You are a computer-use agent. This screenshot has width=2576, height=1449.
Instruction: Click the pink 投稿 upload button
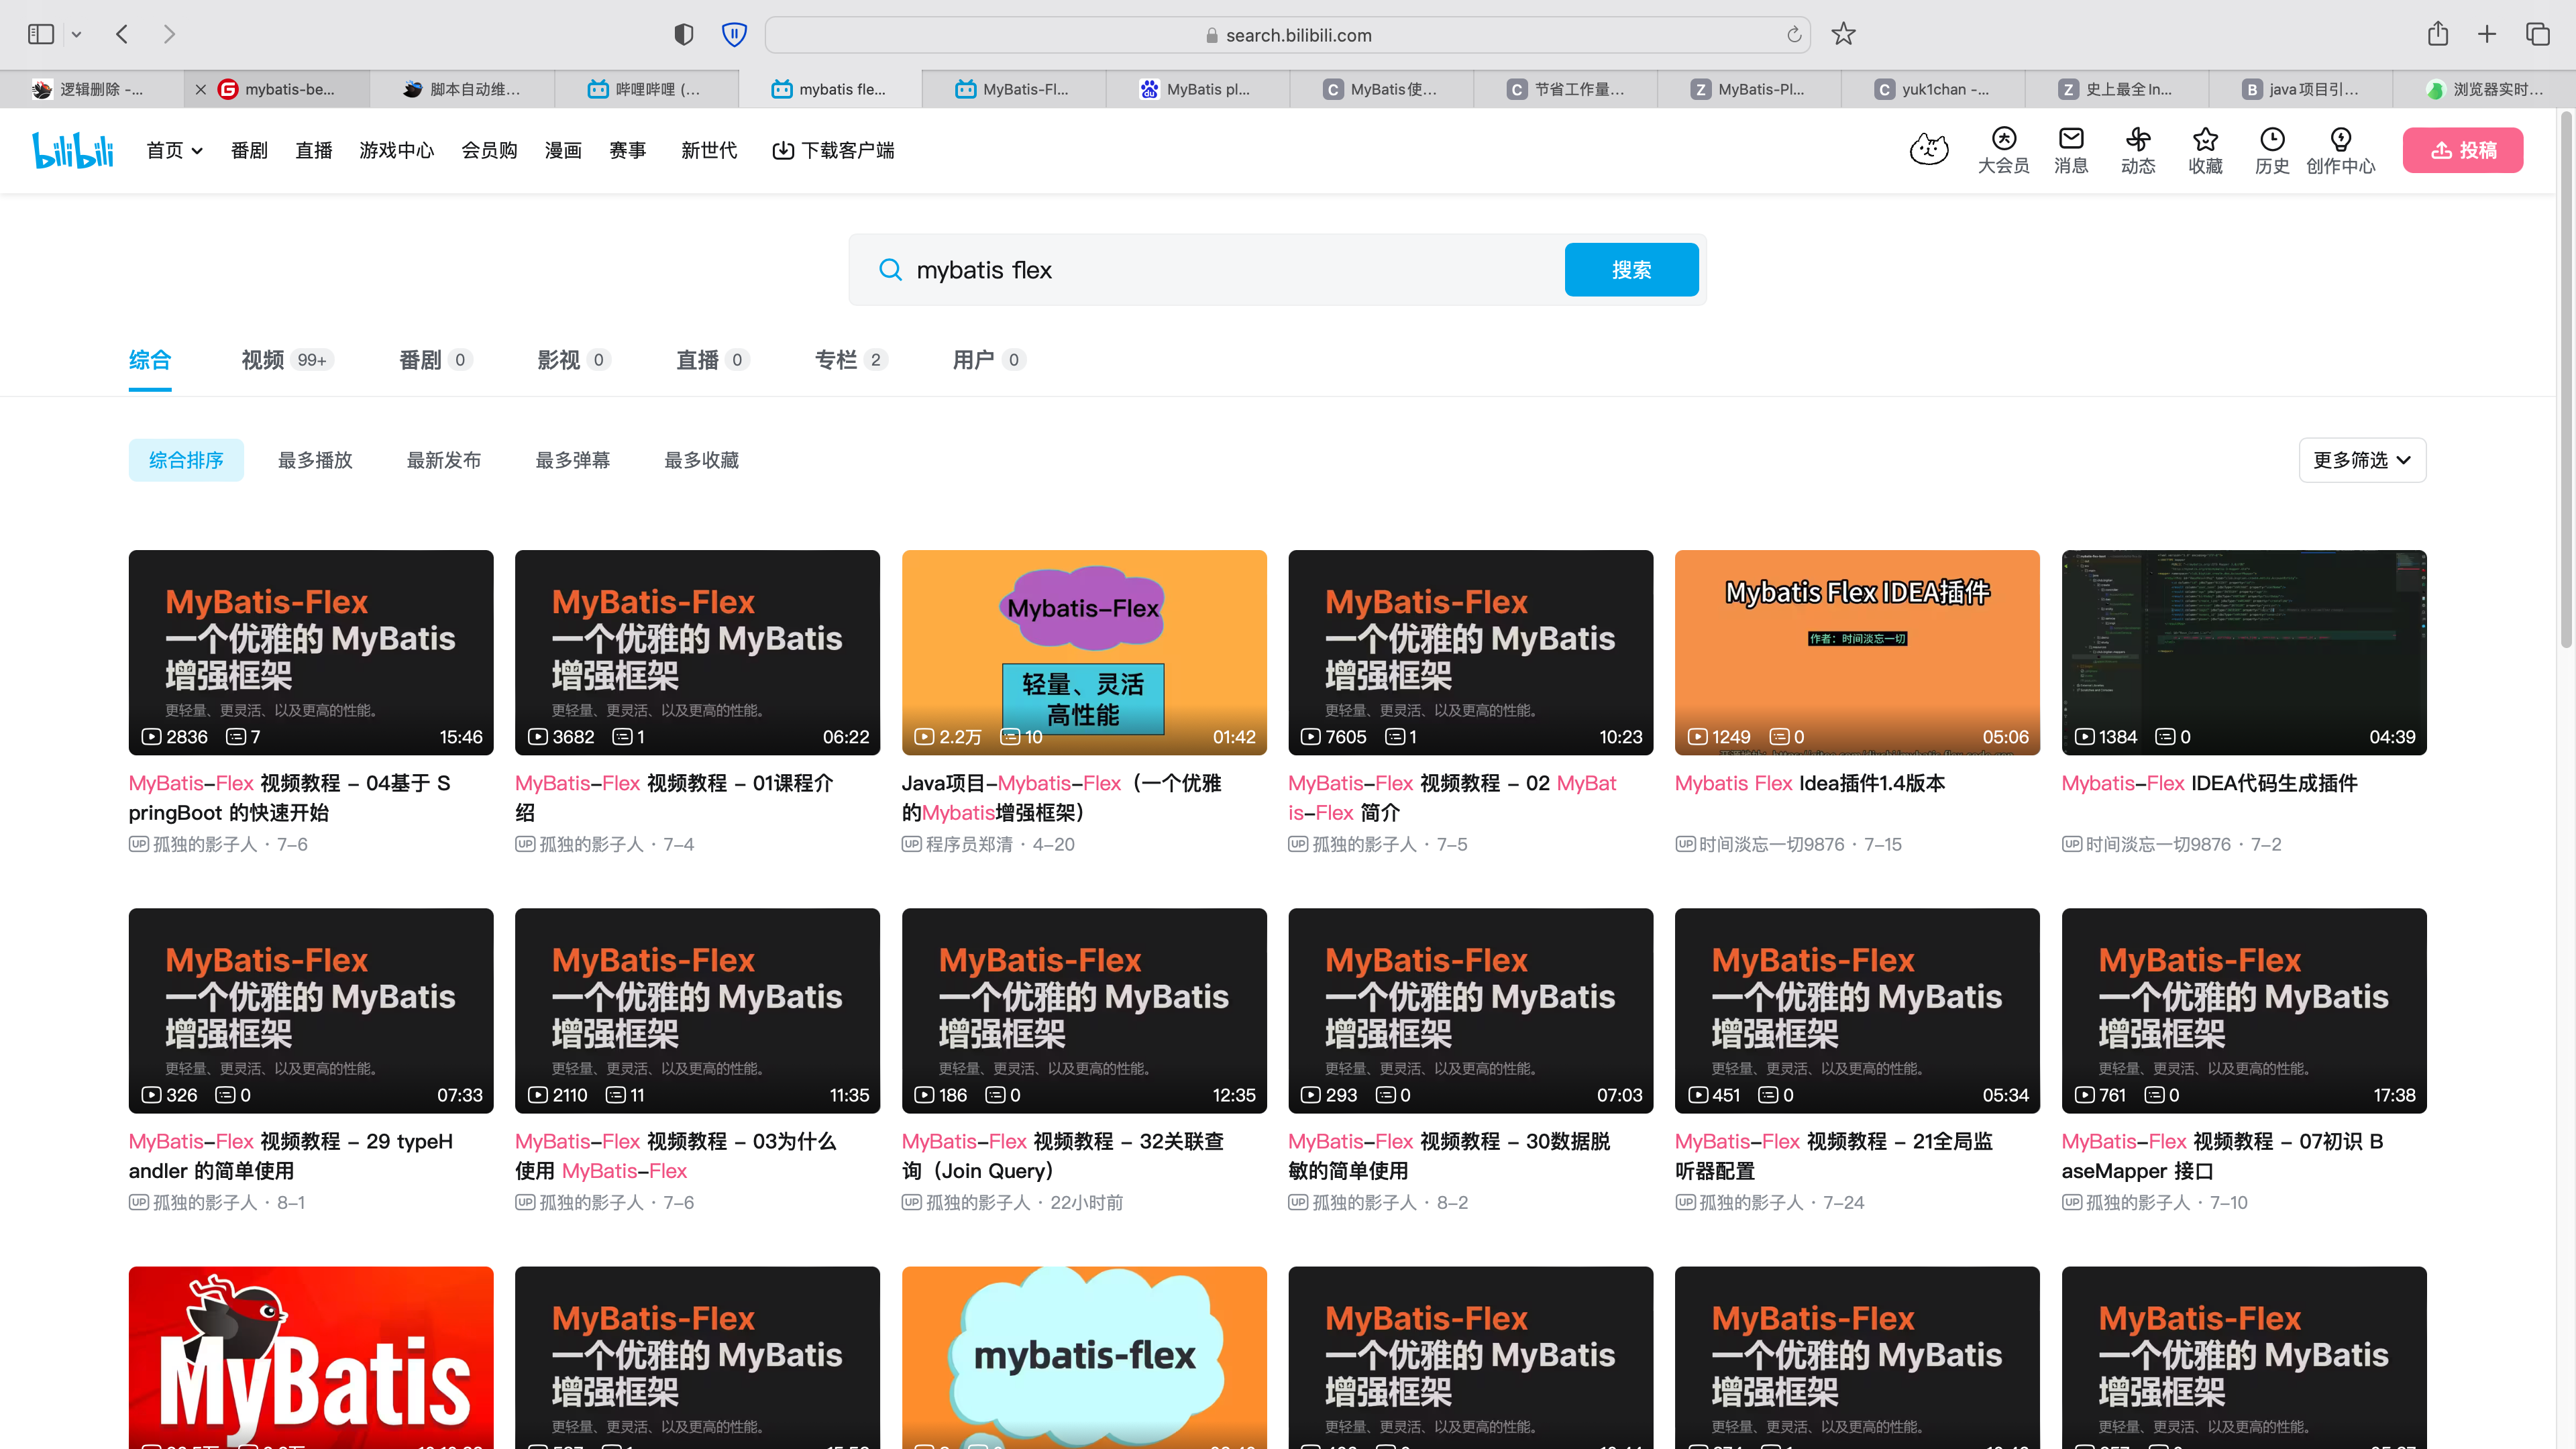click(x=2462, y=150)
